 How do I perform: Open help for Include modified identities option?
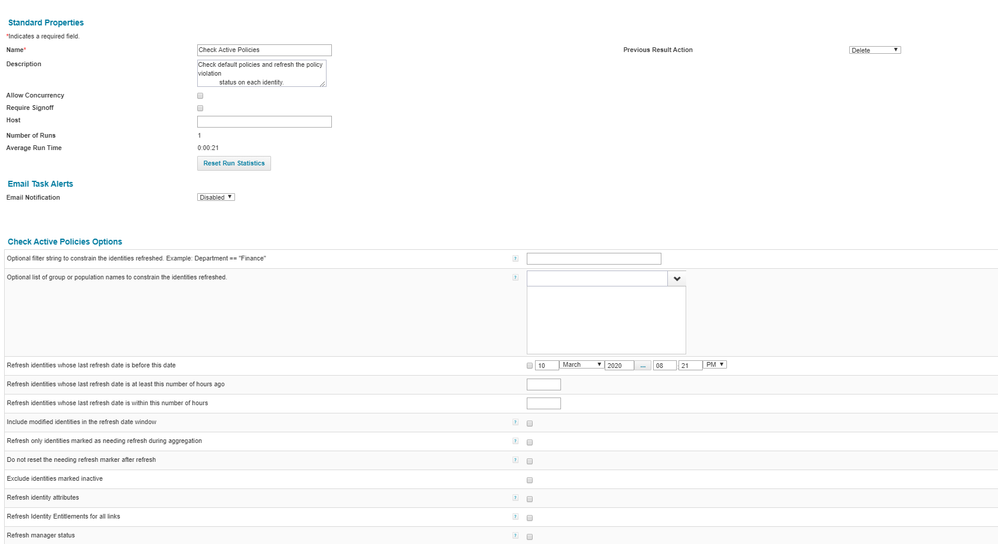(x=515, y=422)
